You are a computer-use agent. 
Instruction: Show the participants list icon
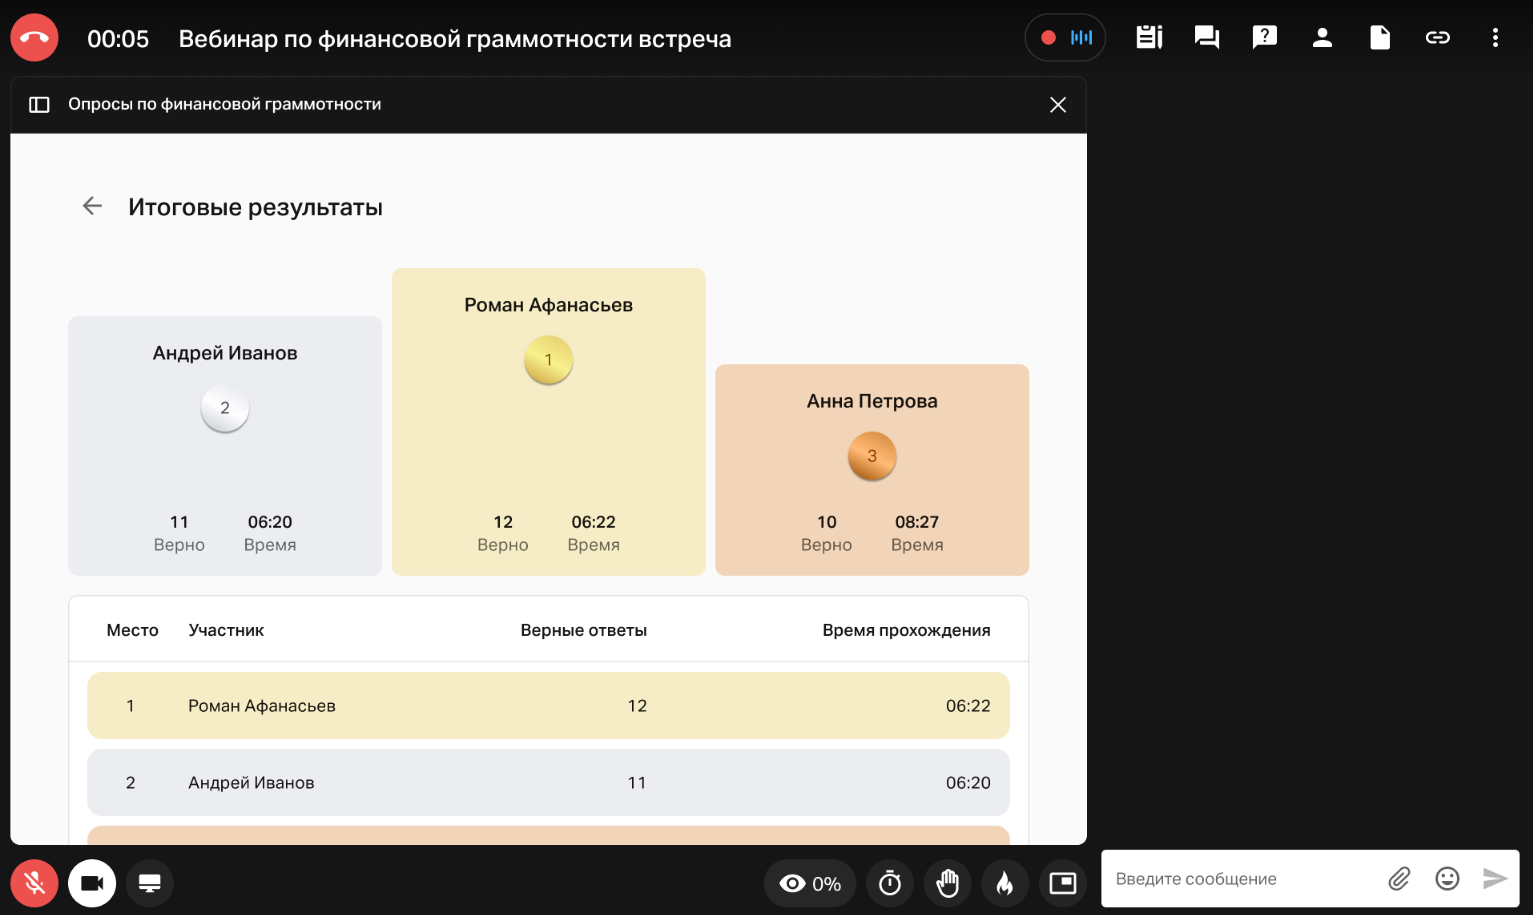tap(1322, 38)
